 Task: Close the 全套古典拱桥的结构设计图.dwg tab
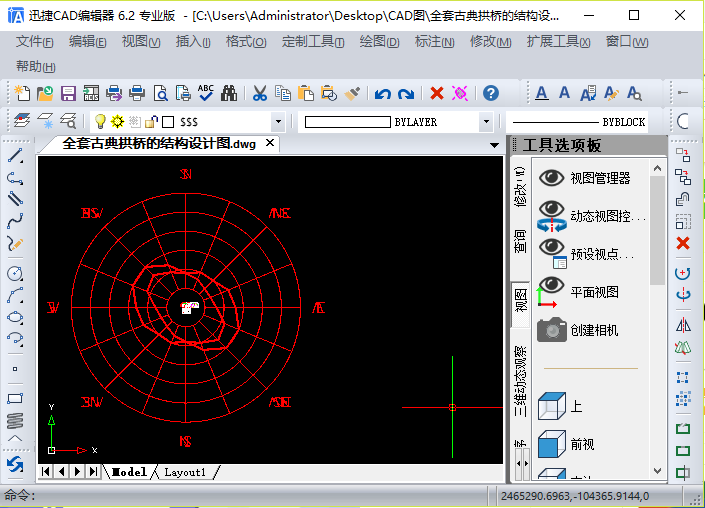point(270,143)
